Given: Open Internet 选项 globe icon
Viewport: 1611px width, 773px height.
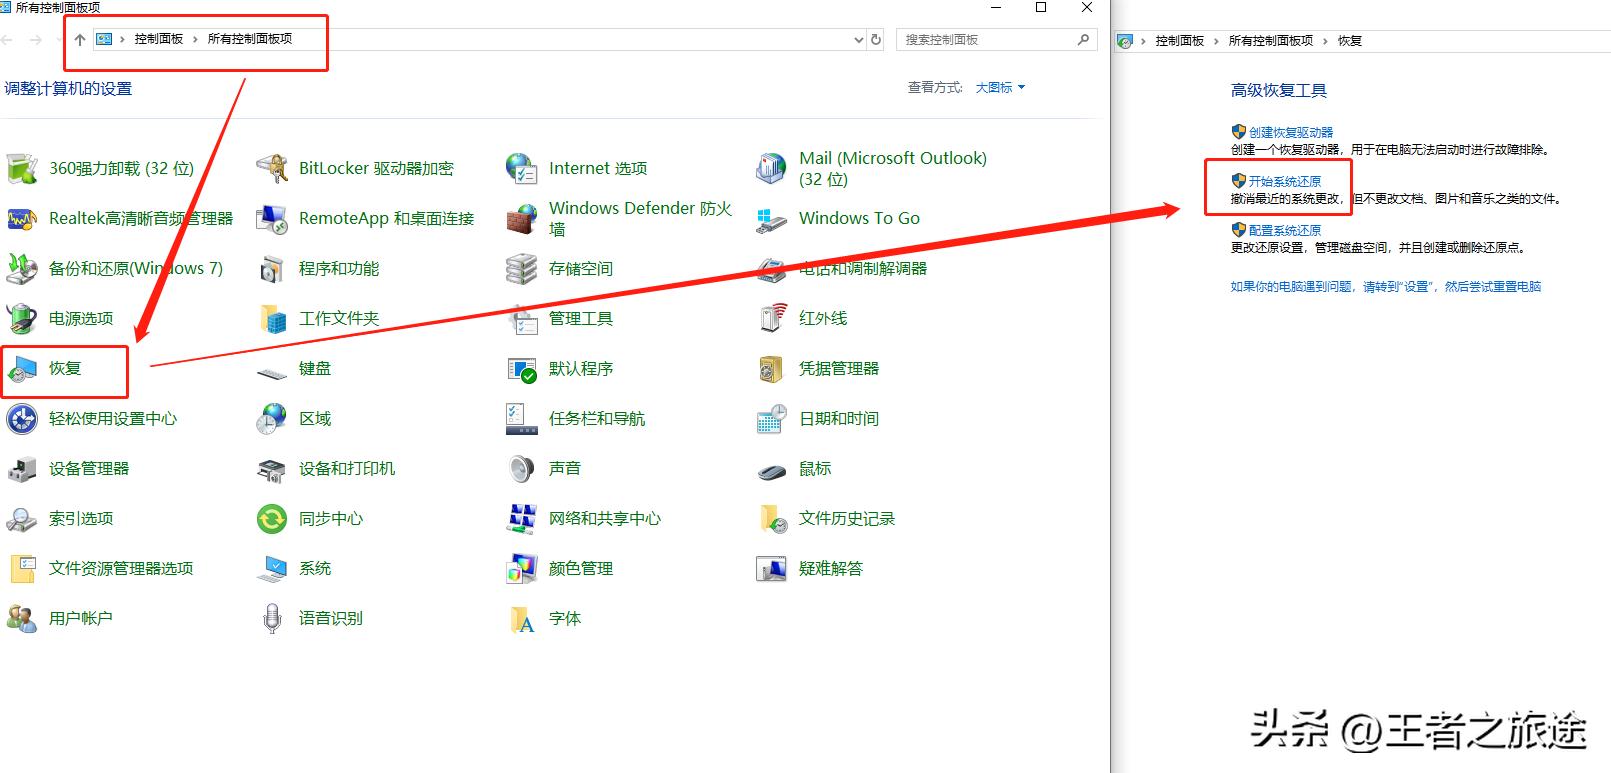Looking at the screenshot, I should pyautogui.click(x=522, y=168).
